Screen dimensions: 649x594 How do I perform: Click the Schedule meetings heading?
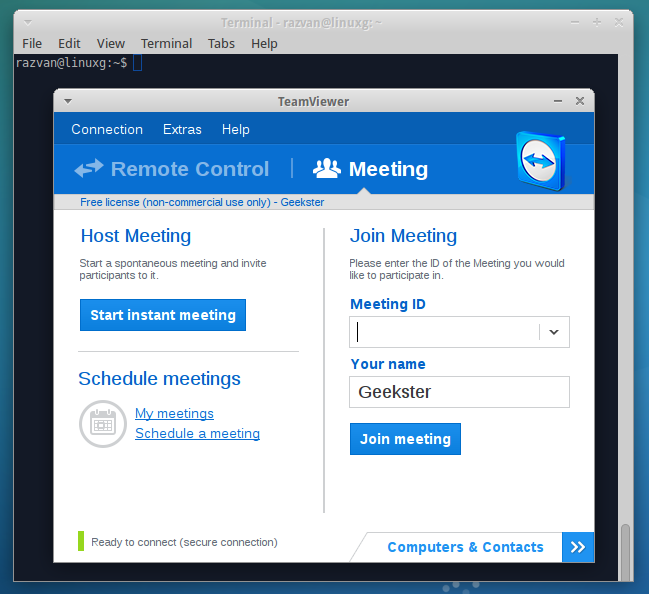[x=159, y=379]
